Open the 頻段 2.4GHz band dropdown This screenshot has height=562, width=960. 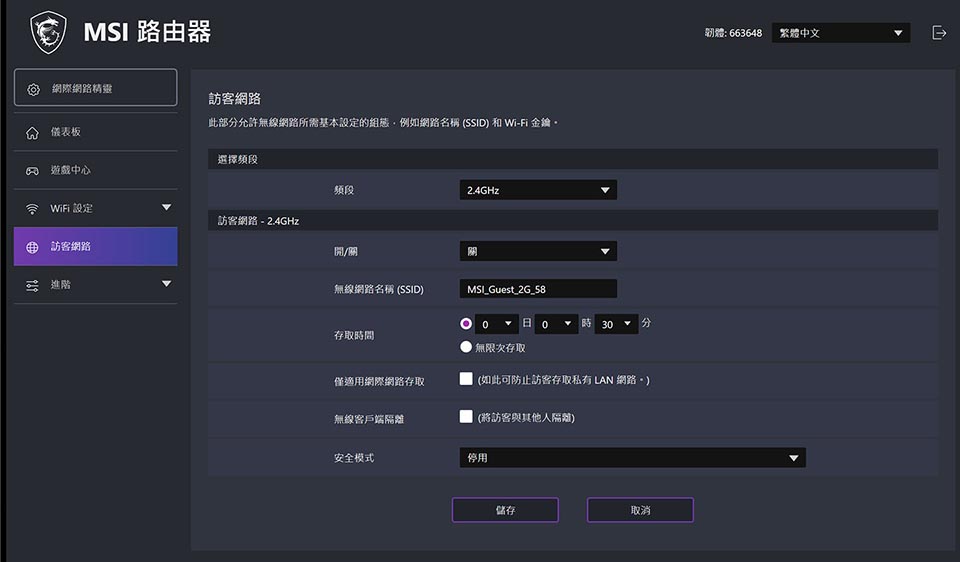tap(538, 190)
